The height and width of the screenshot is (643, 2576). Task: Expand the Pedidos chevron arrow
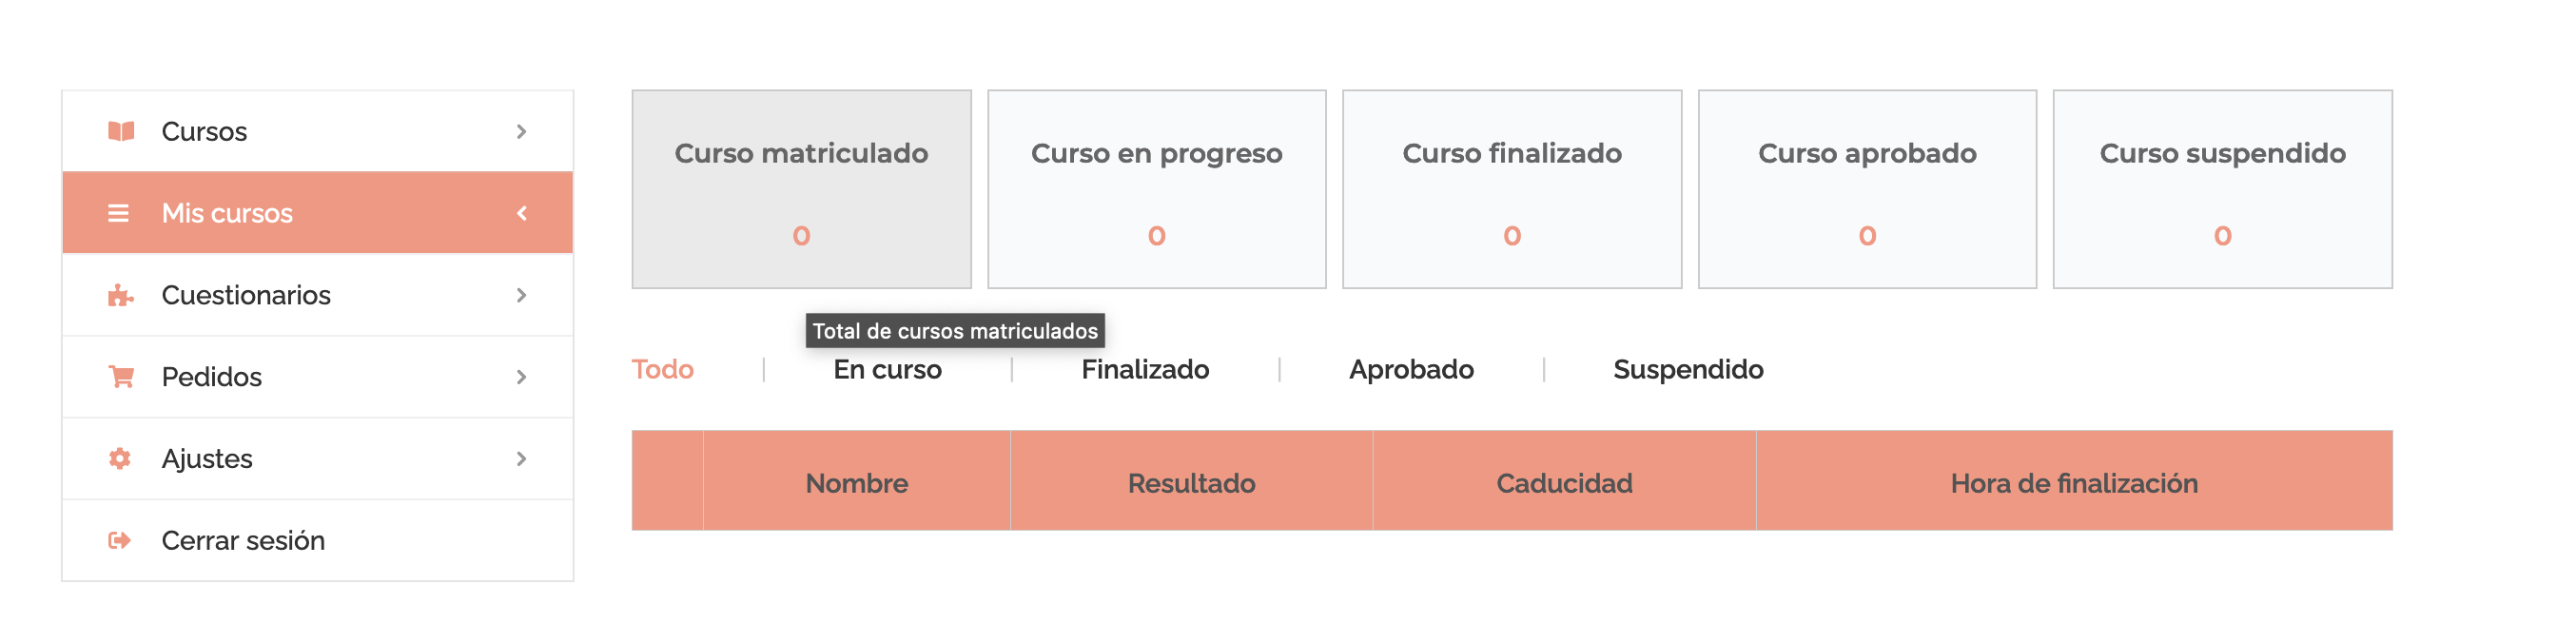521,377
